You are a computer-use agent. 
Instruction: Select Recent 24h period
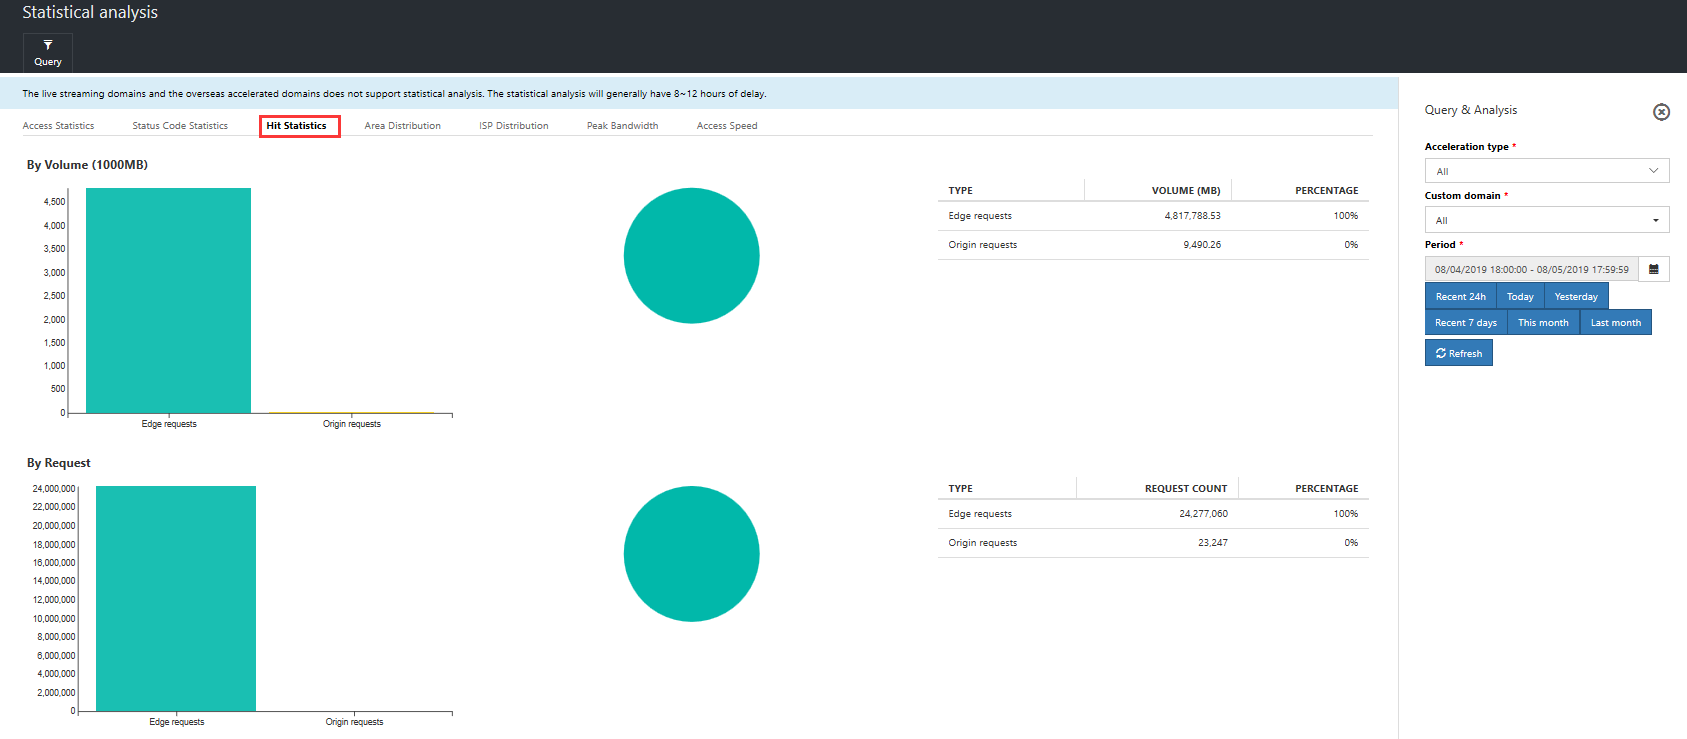(1460, 297)
